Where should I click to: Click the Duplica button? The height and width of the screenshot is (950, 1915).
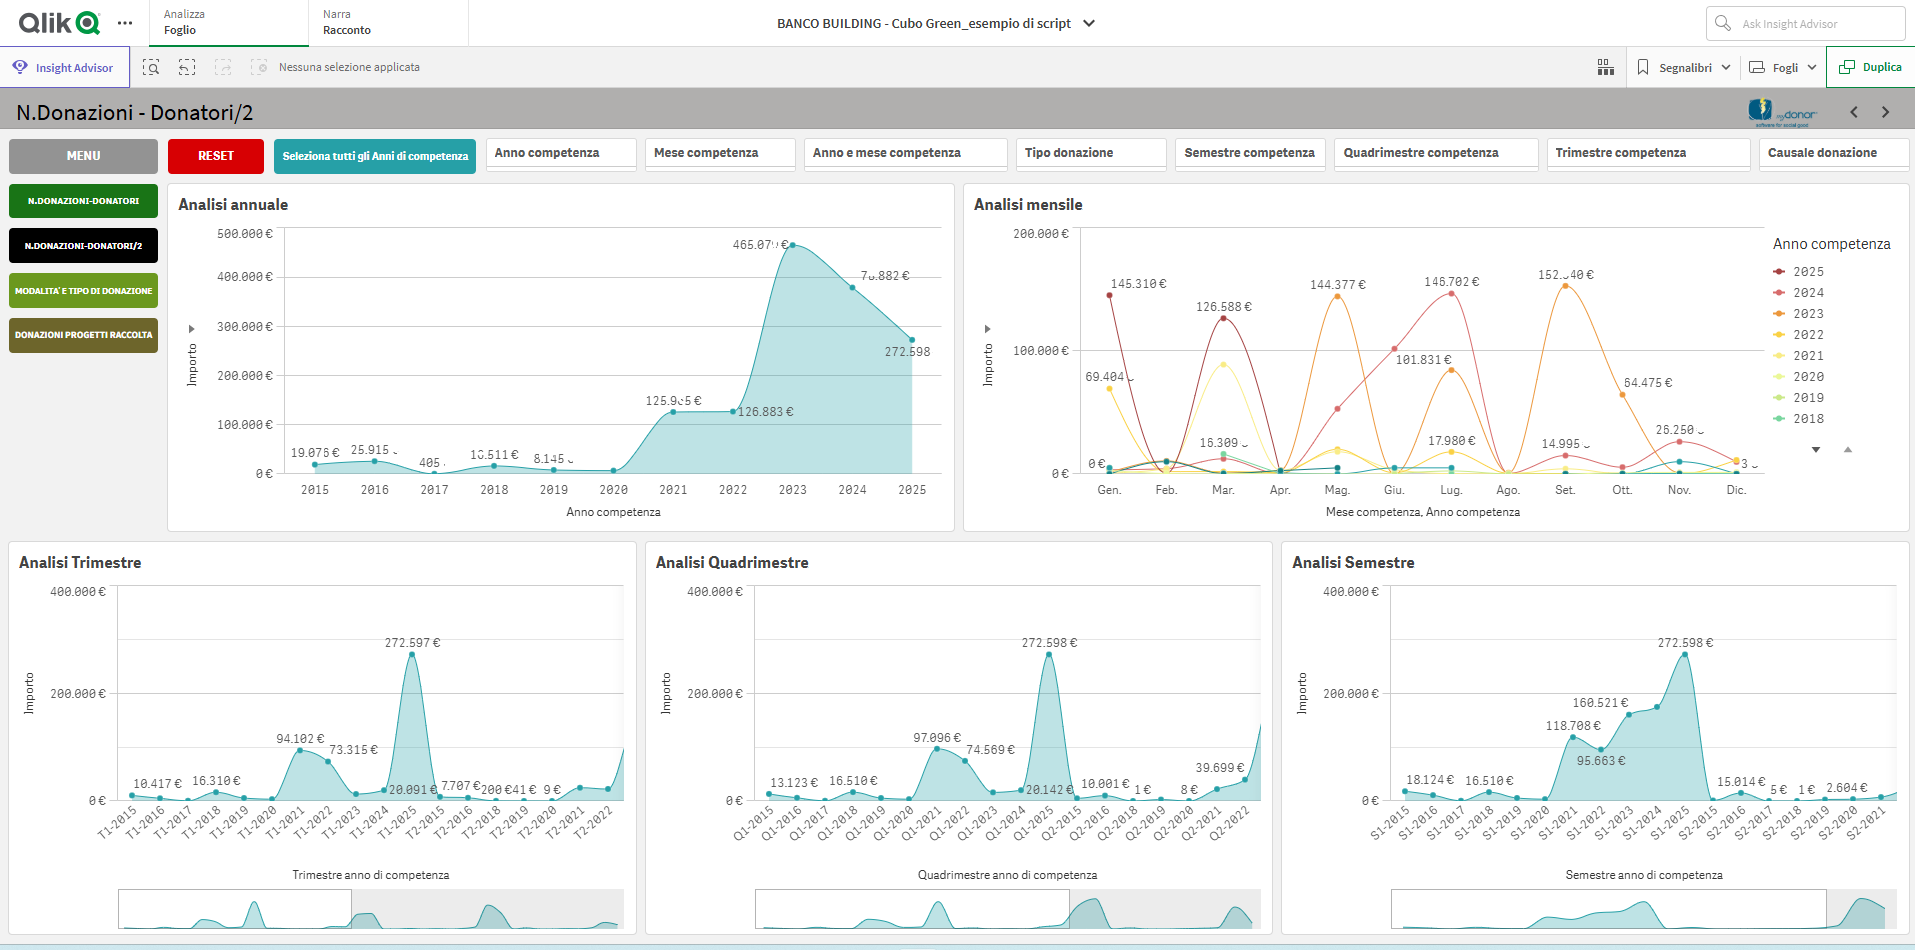click(x=1870, y=67)
